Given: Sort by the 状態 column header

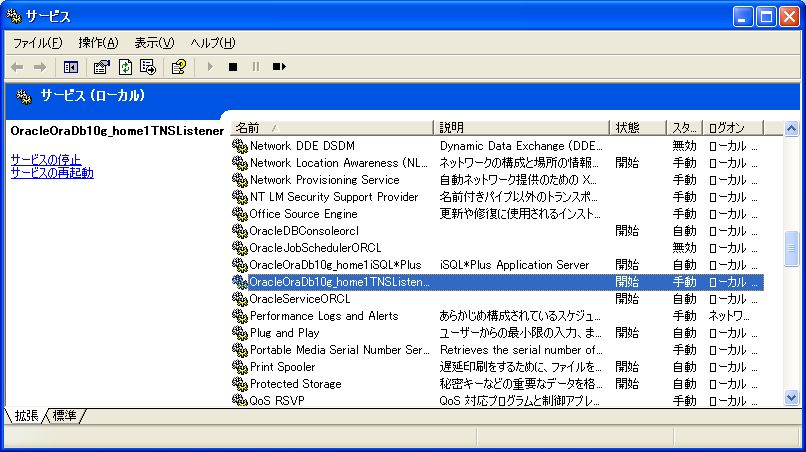Looking at the screenshot, I should pyautogui.click(x=638, y=128).
